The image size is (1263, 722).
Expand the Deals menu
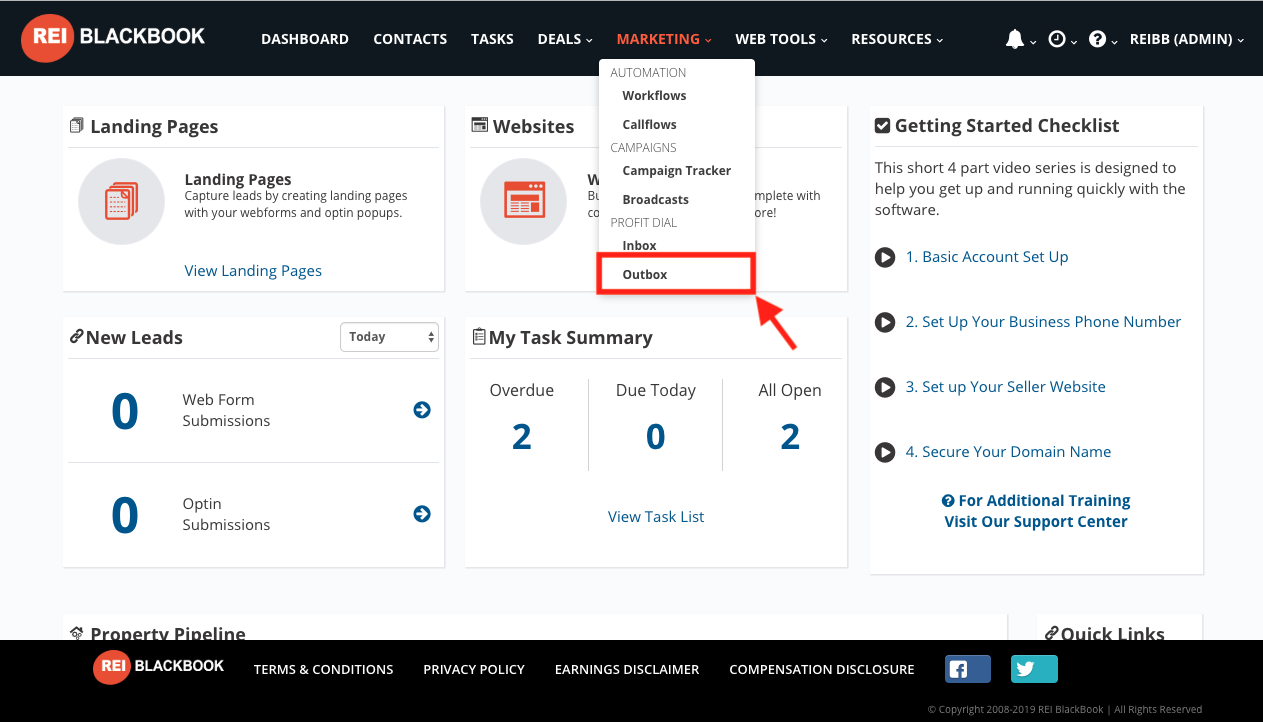click(x=565, y=39)
